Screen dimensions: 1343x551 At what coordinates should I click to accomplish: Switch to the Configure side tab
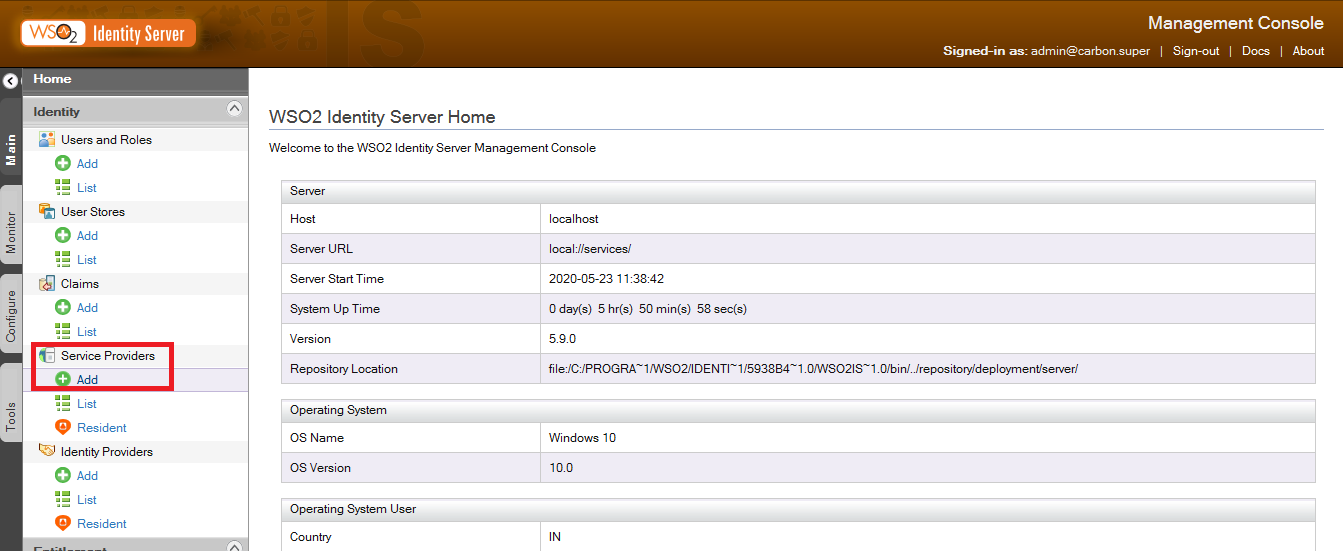pos(11,316)
